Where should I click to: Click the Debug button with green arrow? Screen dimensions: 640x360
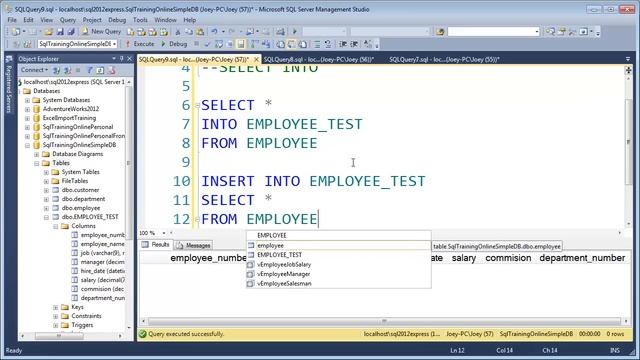(174, 44)
